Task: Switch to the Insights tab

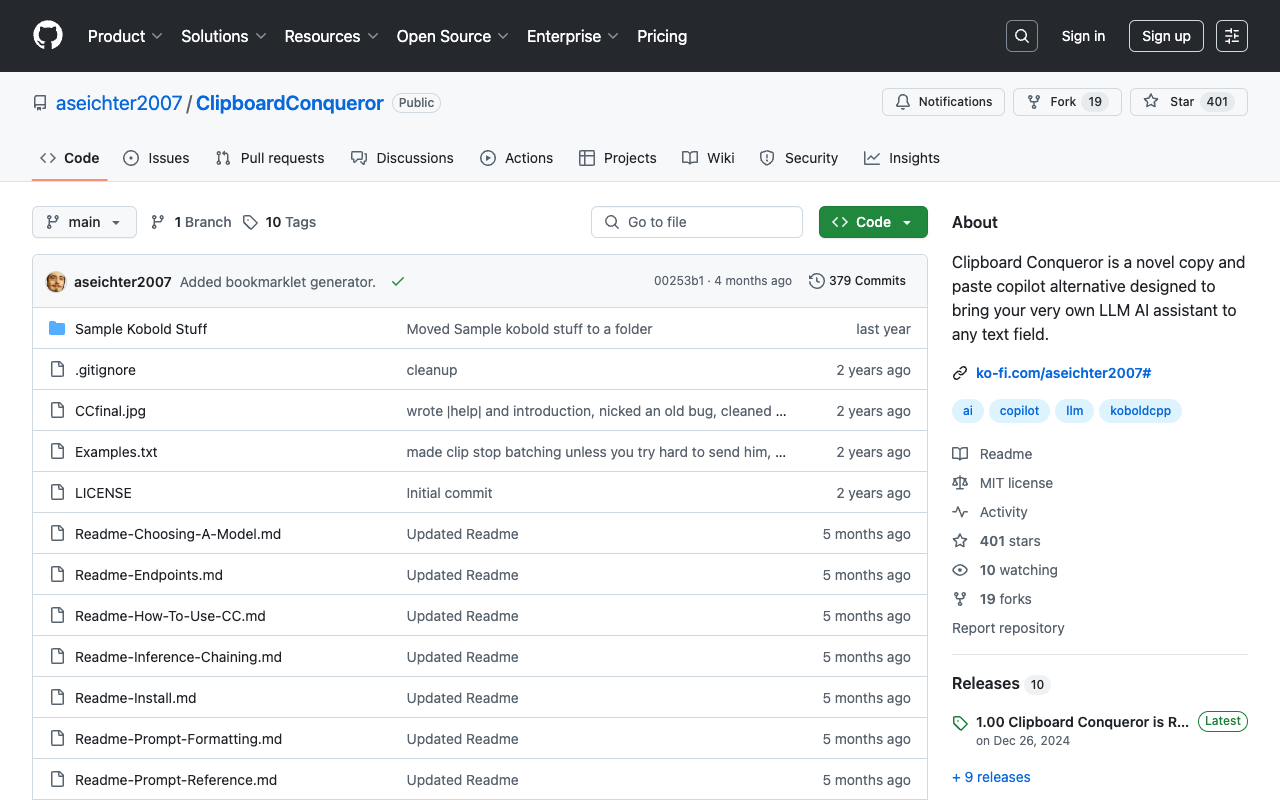Action: point(902,158)
